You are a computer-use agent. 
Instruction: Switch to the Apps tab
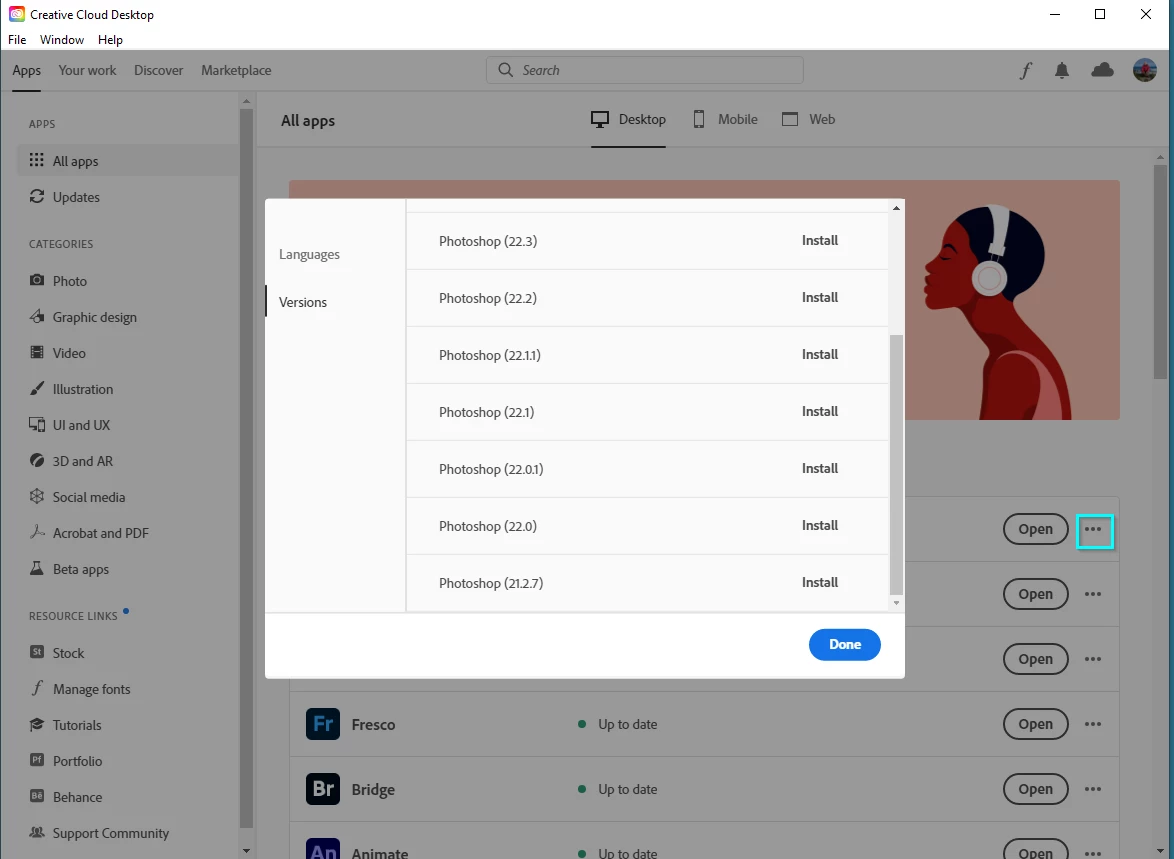coord(26,70)
